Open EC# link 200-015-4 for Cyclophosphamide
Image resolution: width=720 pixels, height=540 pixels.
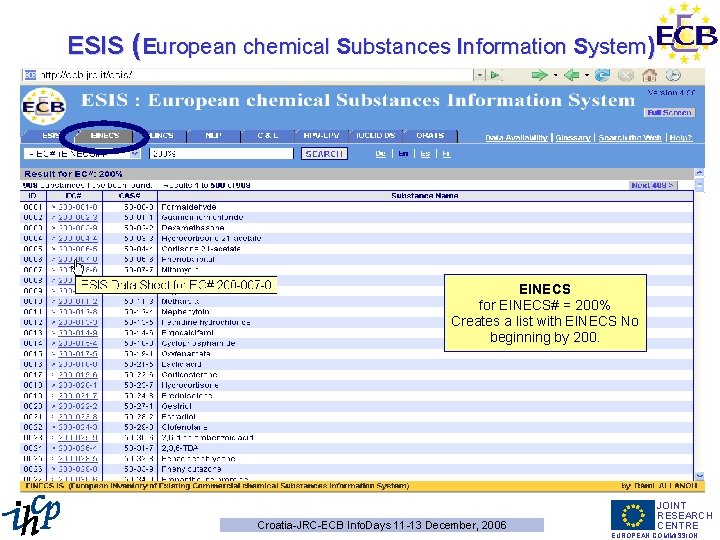pos(78,343)
